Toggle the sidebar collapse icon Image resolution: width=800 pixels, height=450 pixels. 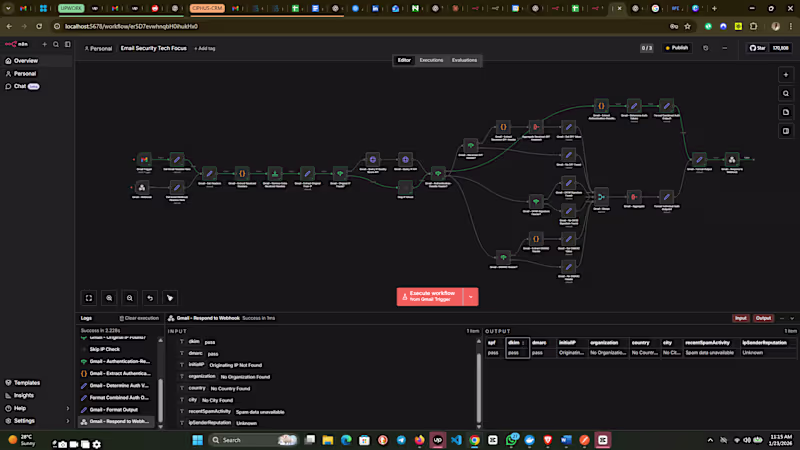tap(68, 44)
